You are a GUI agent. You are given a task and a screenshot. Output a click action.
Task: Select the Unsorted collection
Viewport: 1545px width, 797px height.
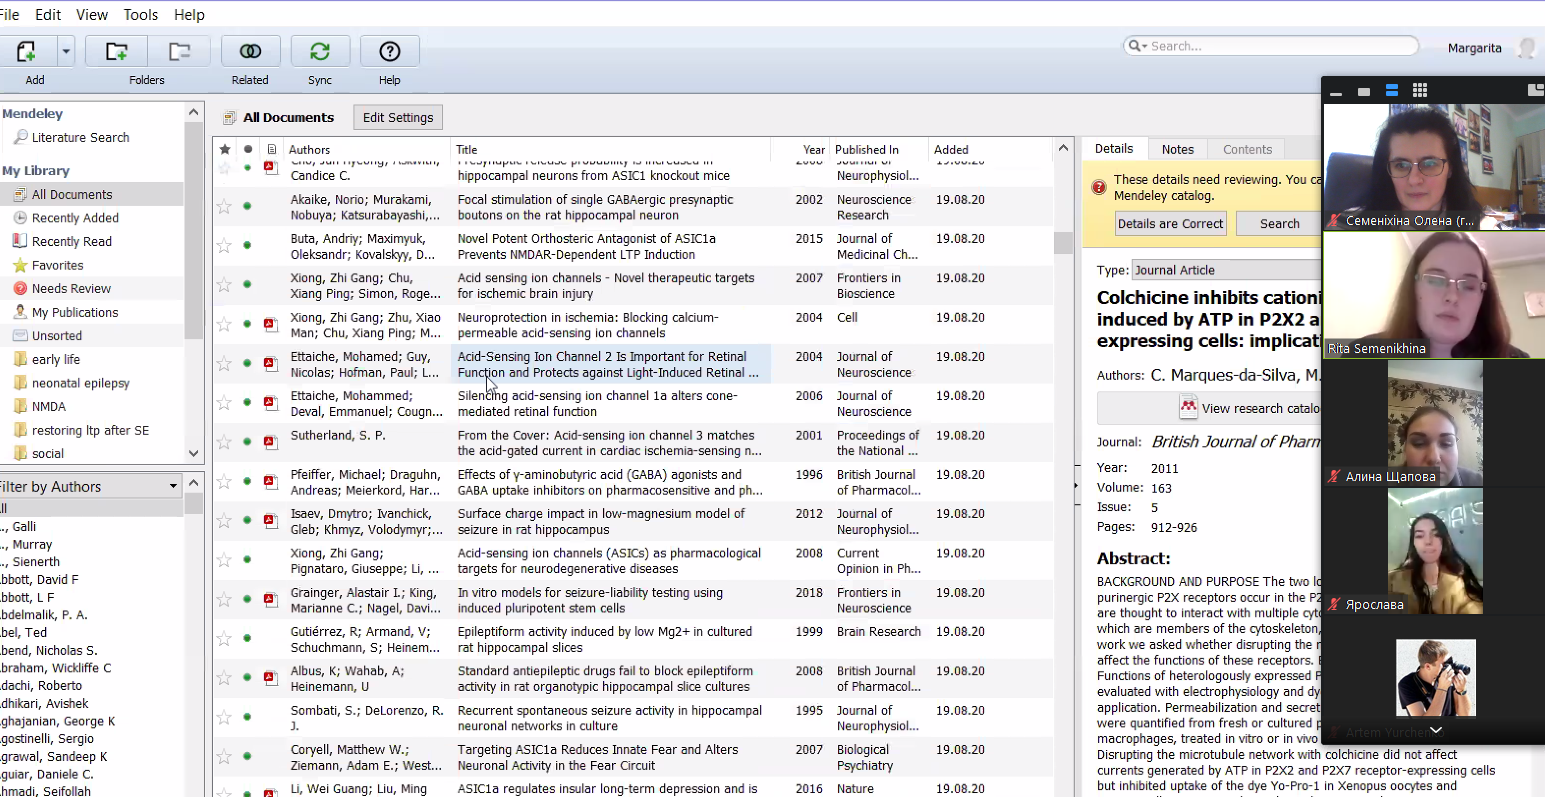56,336
